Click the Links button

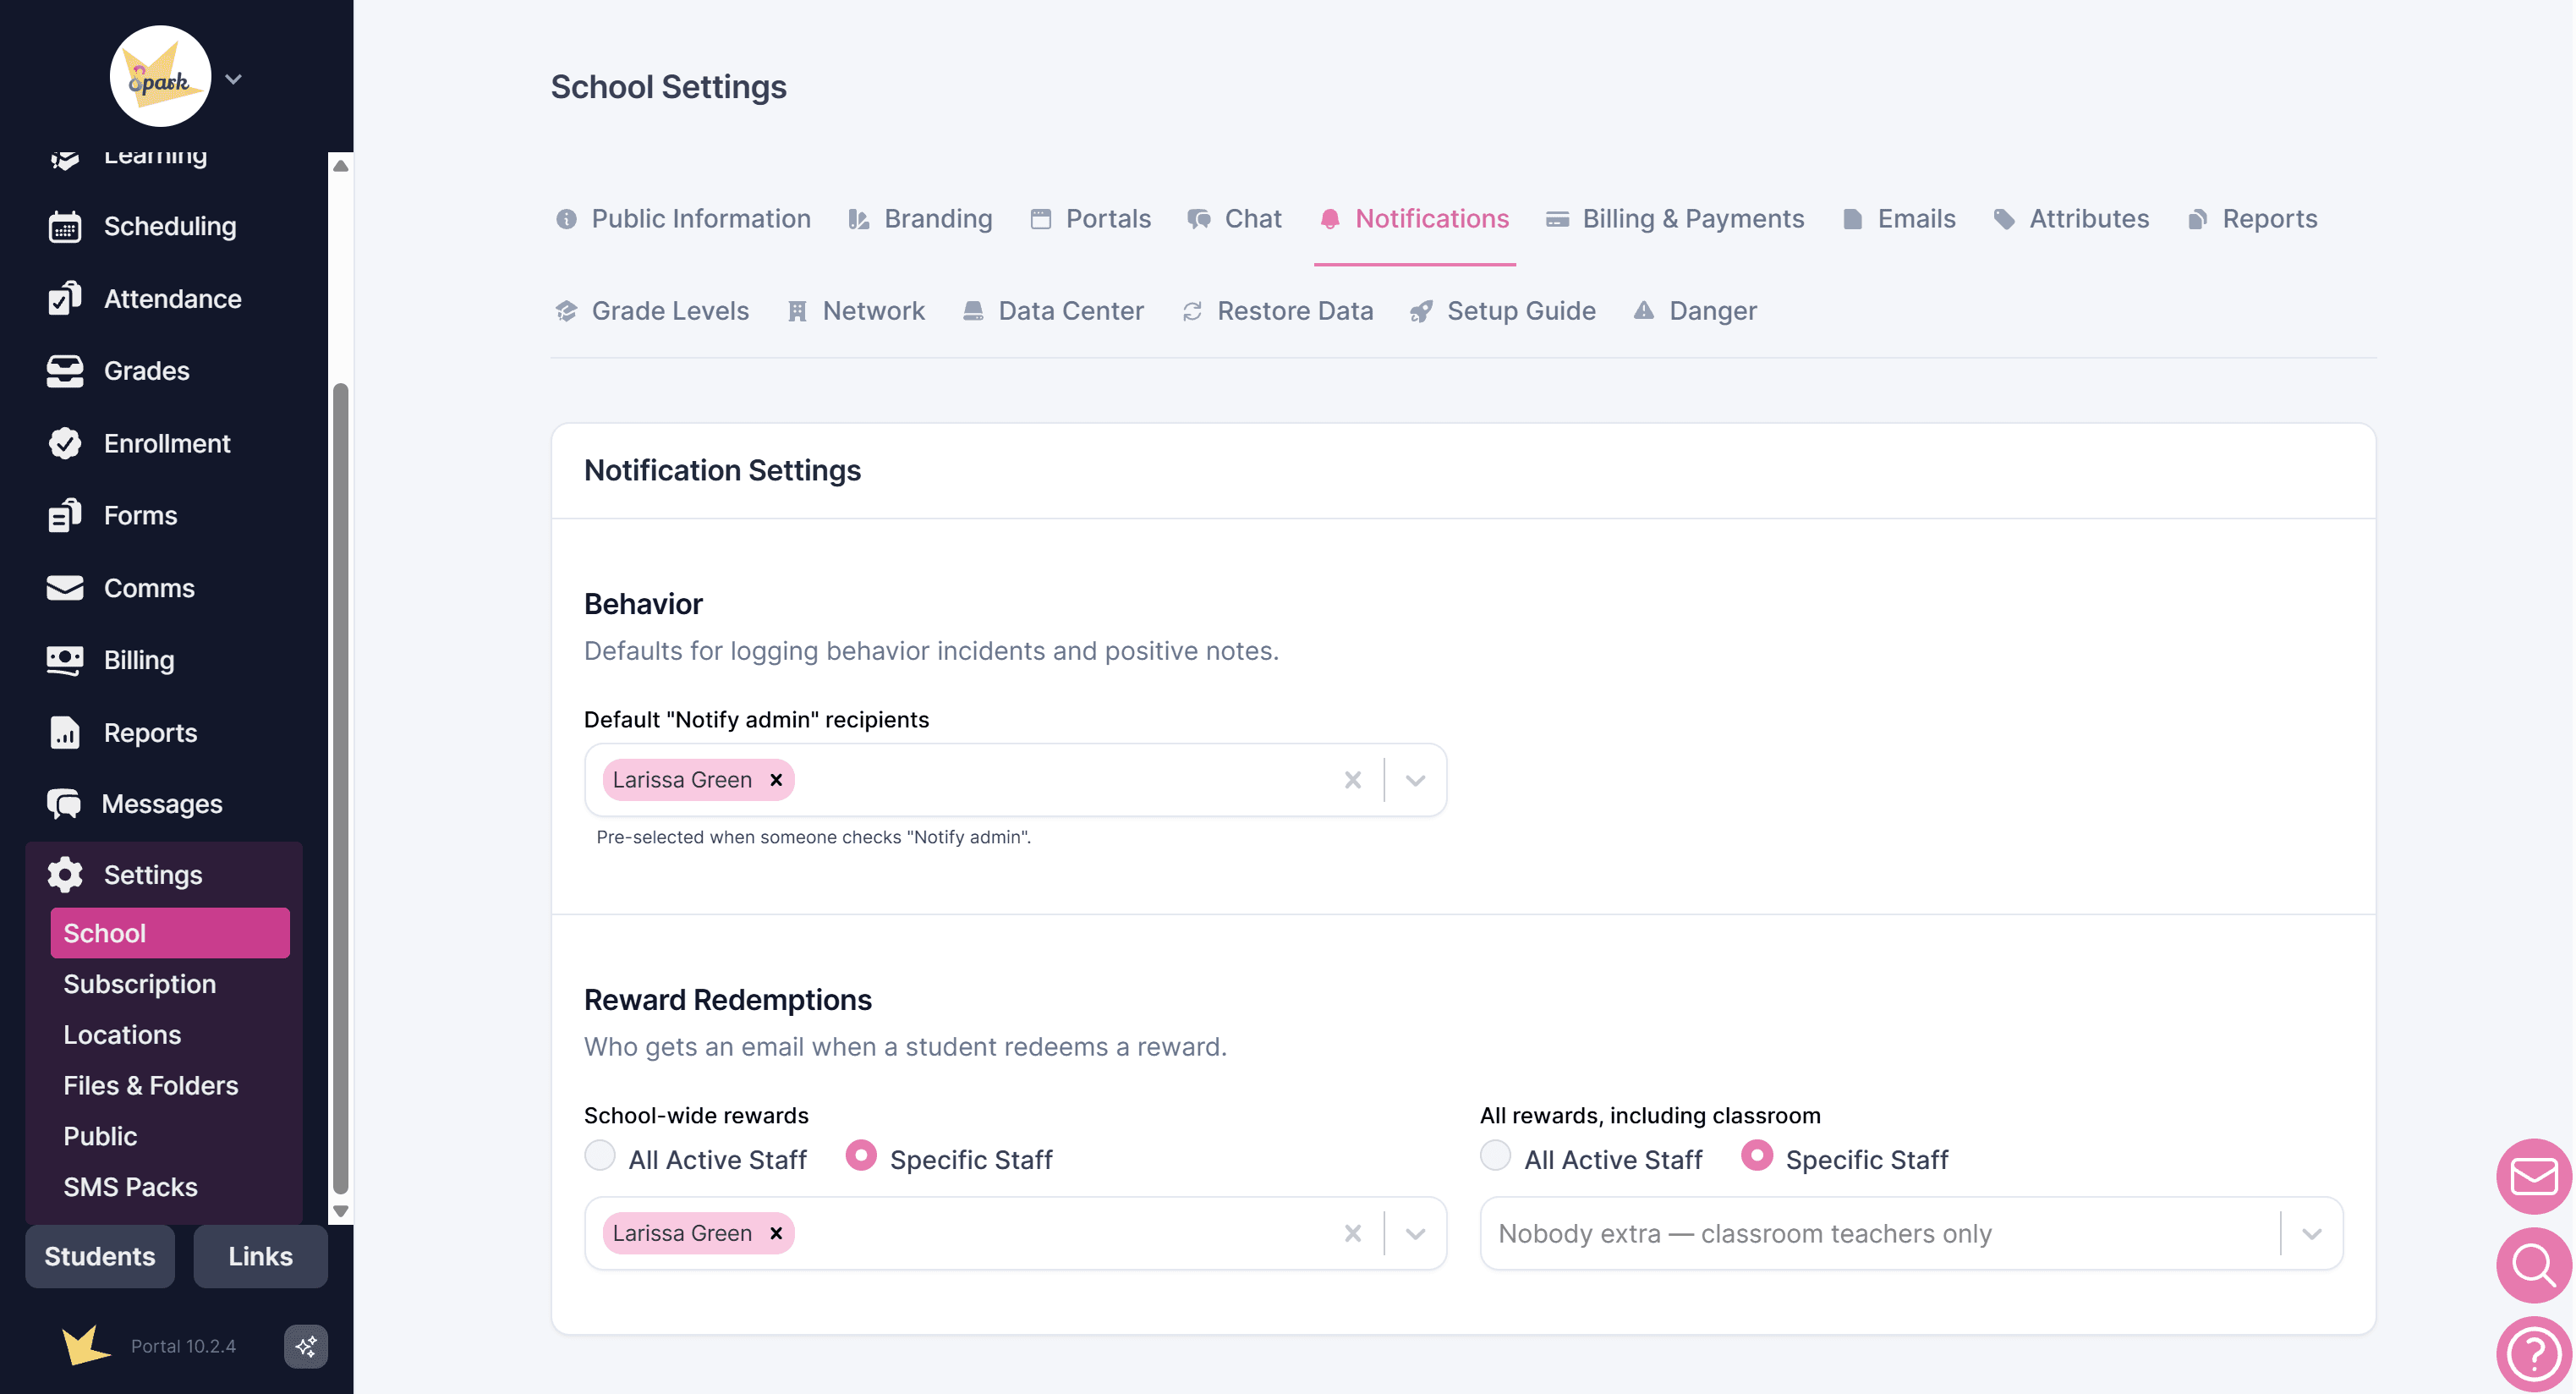click(260, 1256)
